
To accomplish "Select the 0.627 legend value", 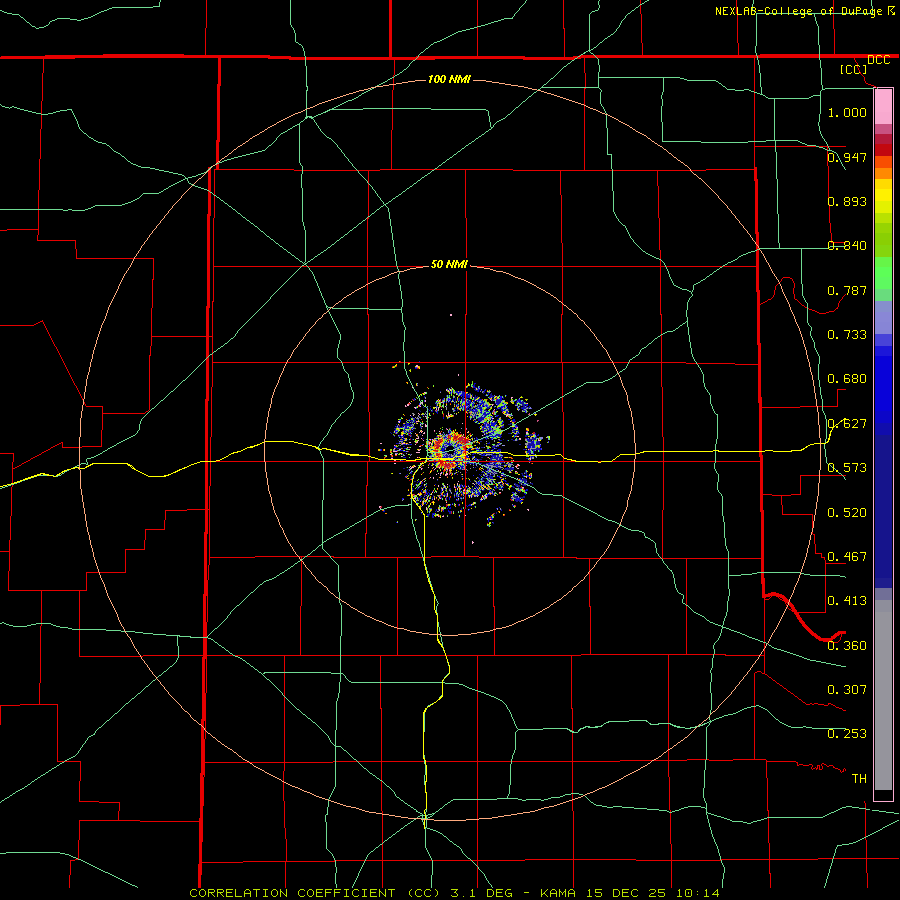I will coord(847,423).
